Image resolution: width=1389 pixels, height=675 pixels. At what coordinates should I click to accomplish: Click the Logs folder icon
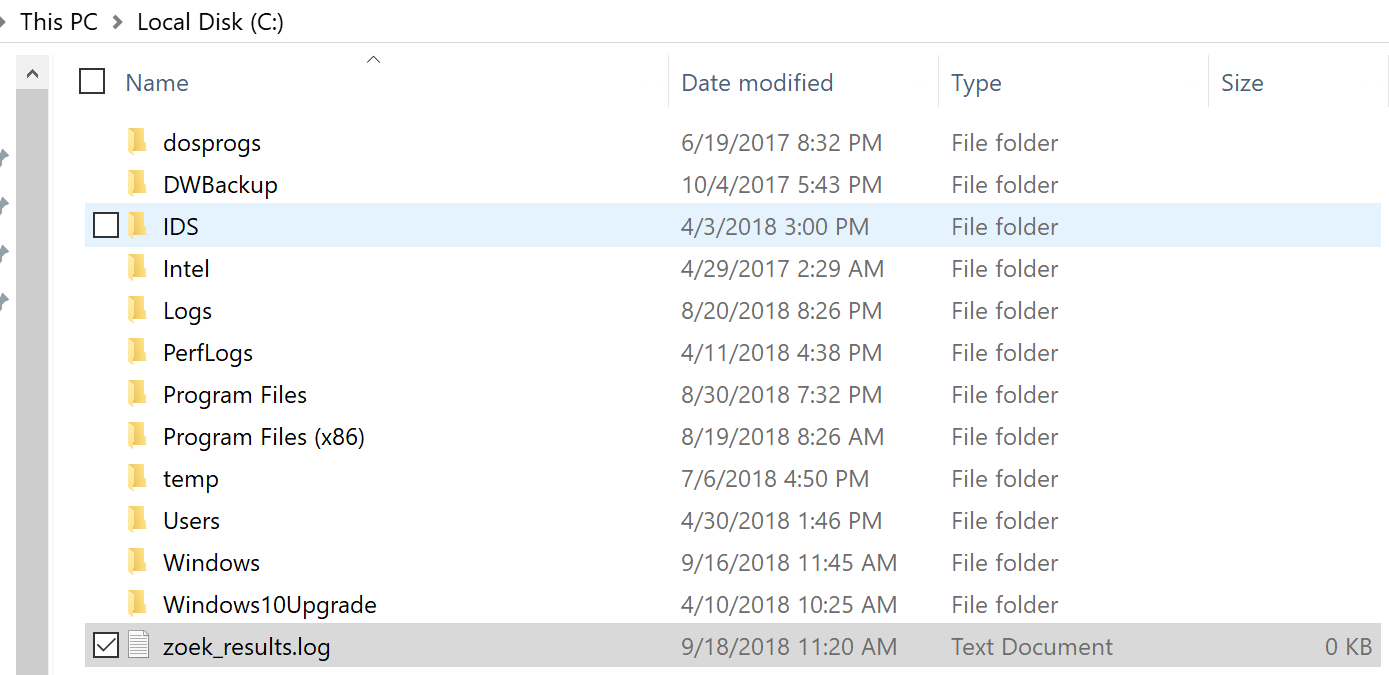[138, 310]
